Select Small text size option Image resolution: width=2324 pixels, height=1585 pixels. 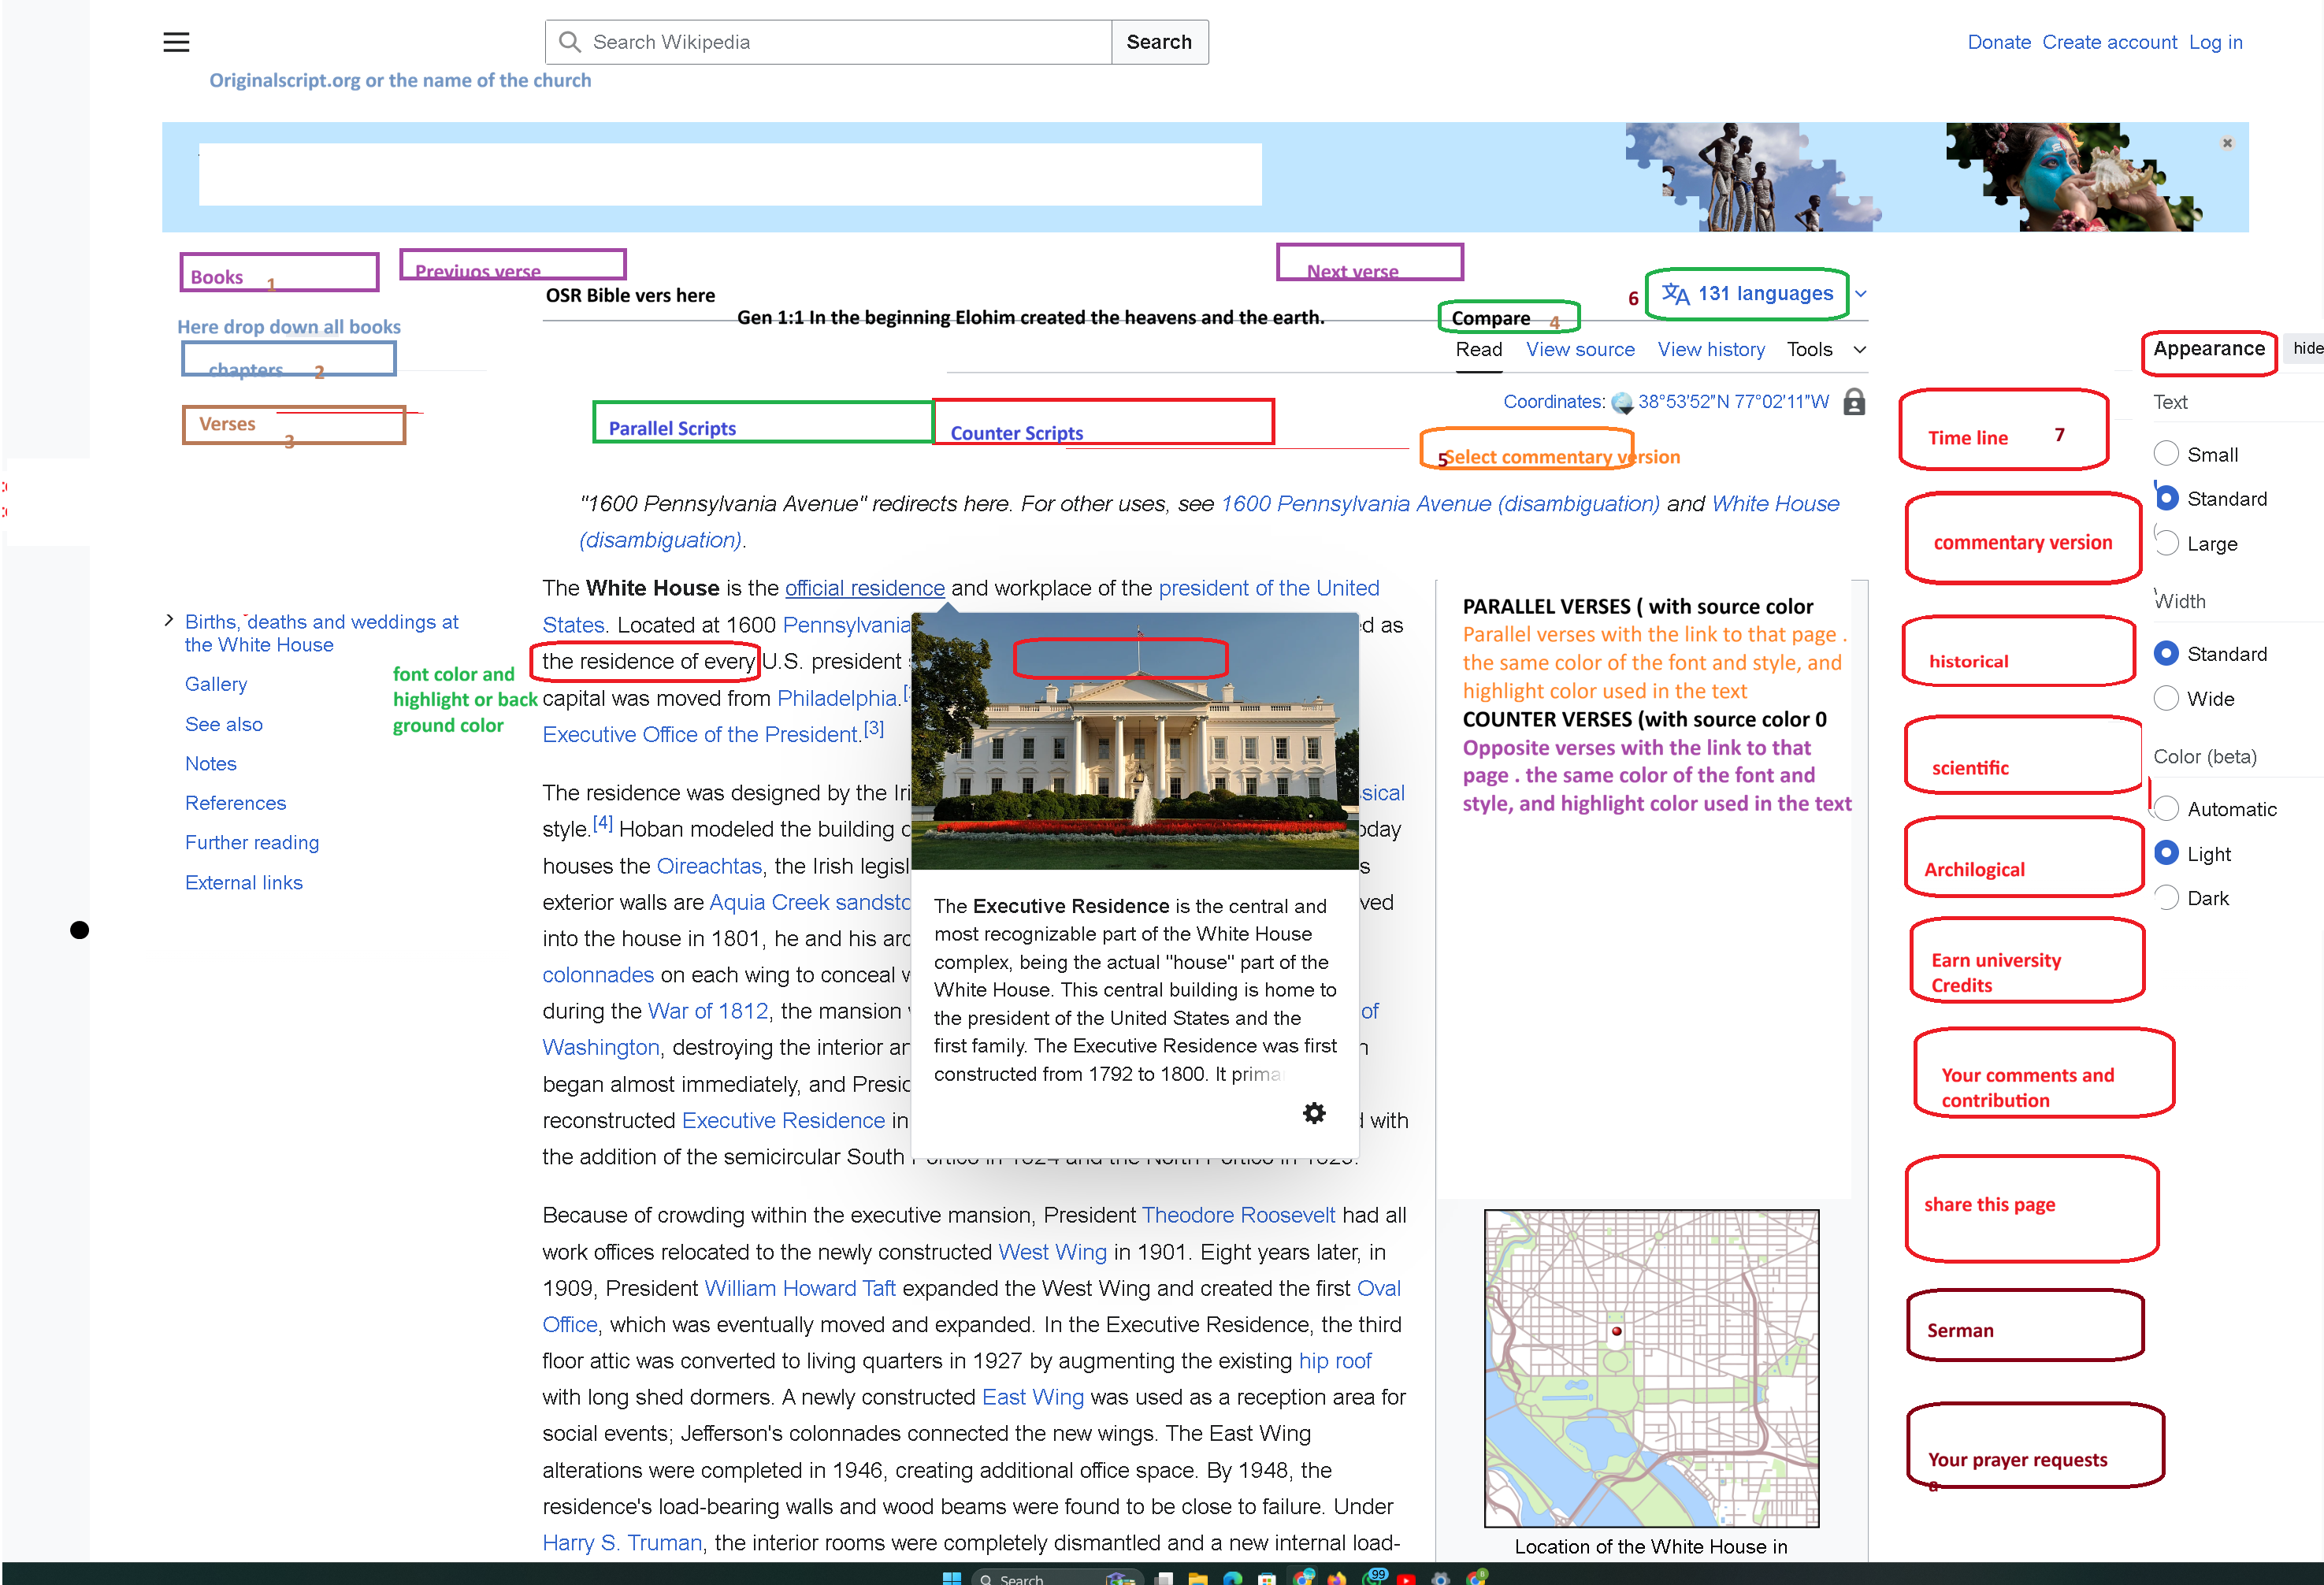[2166, 454]
